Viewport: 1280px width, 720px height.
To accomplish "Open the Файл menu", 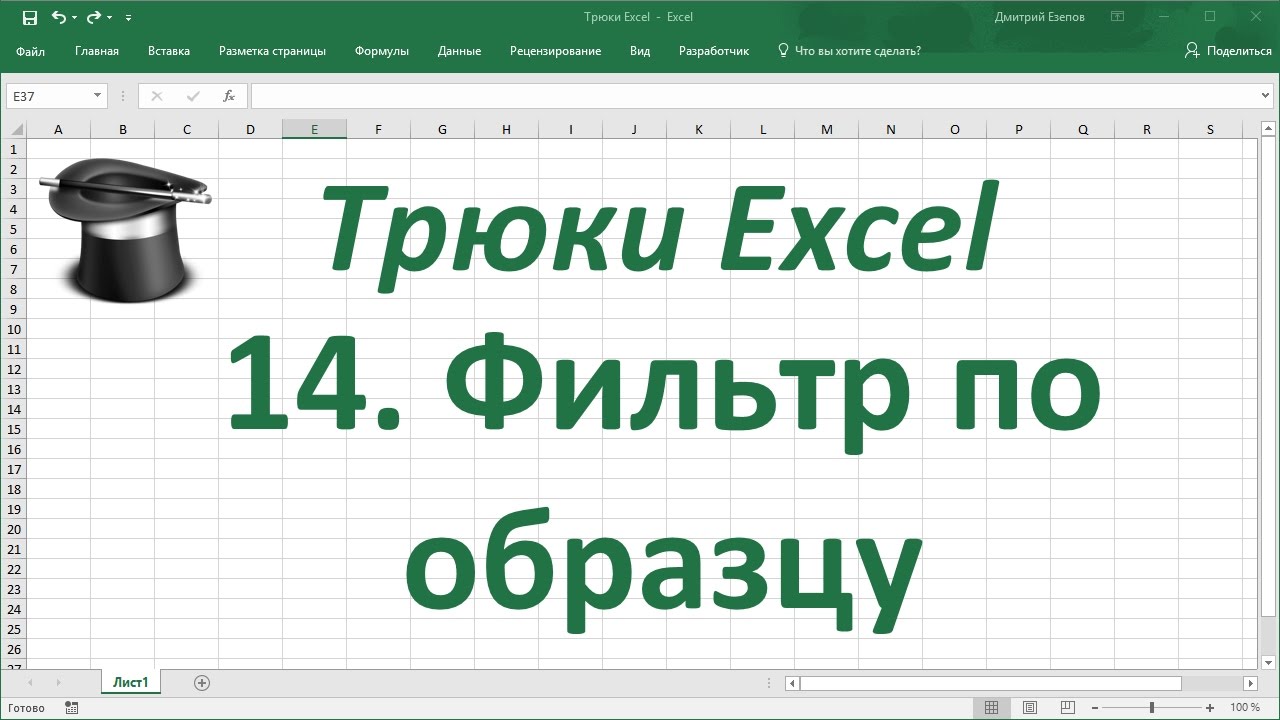I will pos(30,51).
